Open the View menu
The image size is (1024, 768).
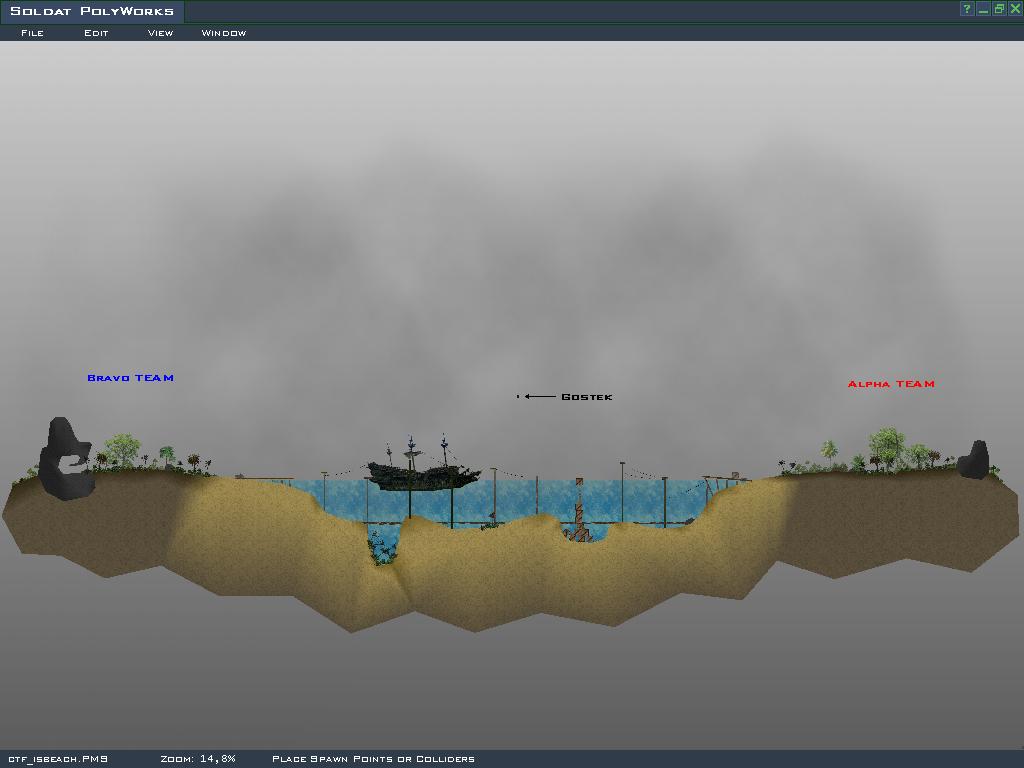pos(160,33)
